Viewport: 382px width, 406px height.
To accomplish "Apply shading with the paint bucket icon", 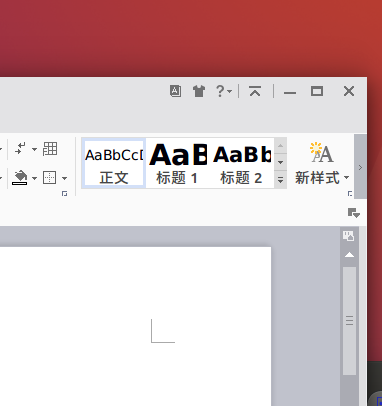I will (20, 178).
